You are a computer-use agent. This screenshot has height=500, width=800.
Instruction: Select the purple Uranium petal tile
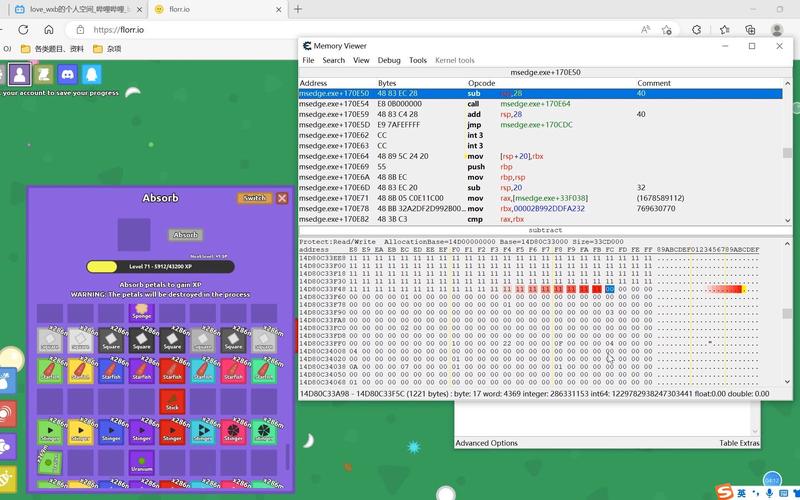(x=141, y=462)
